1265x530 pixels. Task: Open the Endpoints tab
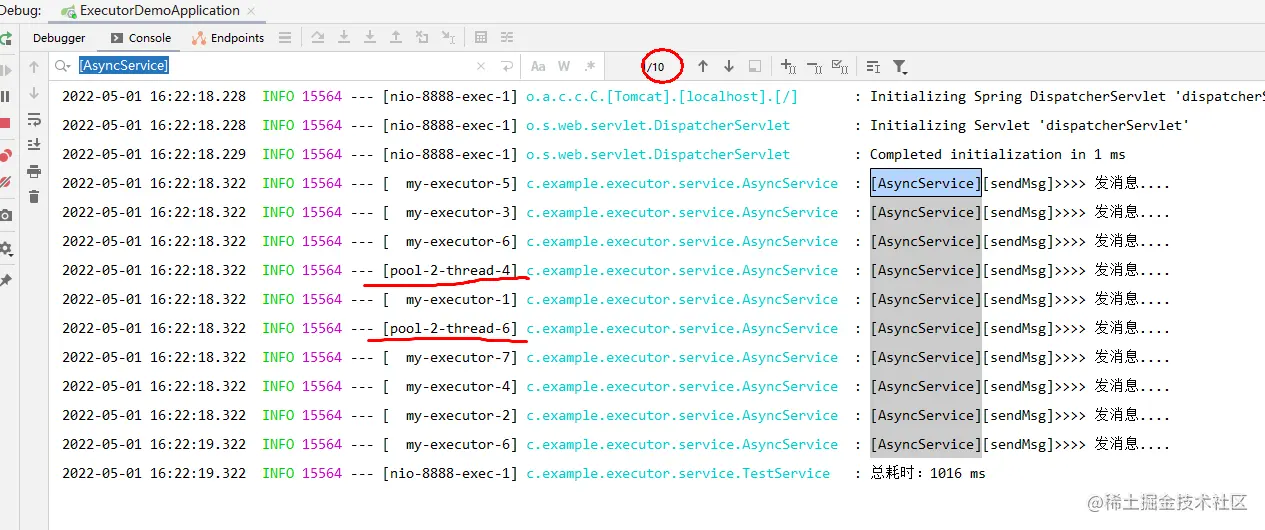[228, 38]
